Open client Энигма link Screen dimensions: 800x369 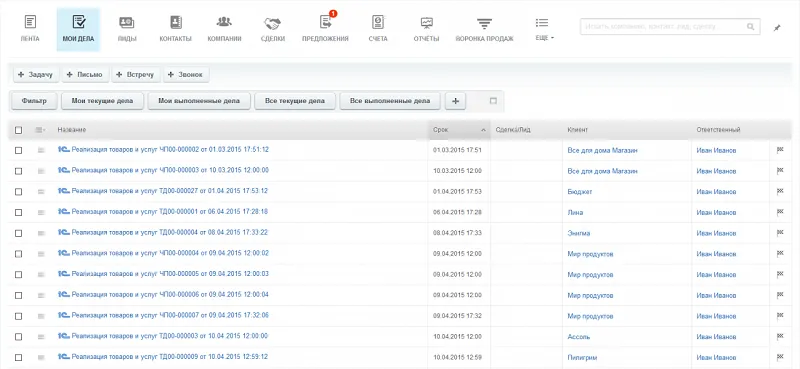coord(579,233)
